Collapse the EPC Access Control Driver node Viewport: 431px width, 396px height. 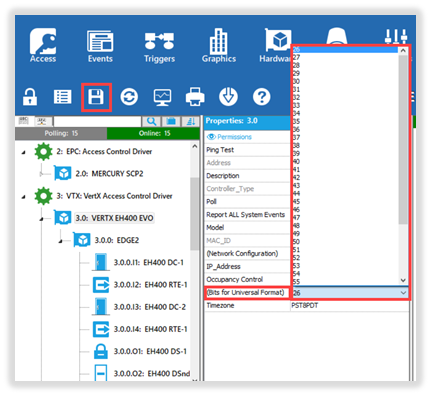coord(23,152)
